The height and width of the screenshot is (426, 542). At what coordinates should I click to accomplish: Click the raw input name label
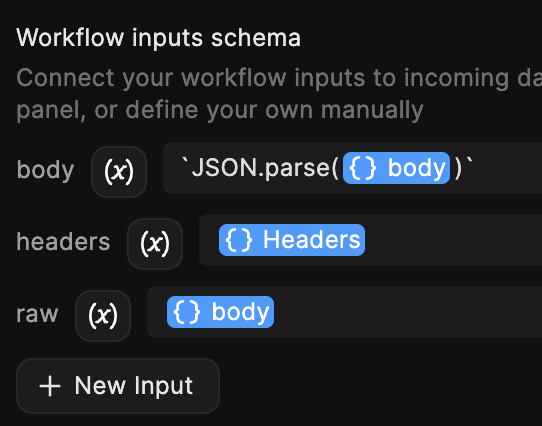tap(37, 315)
